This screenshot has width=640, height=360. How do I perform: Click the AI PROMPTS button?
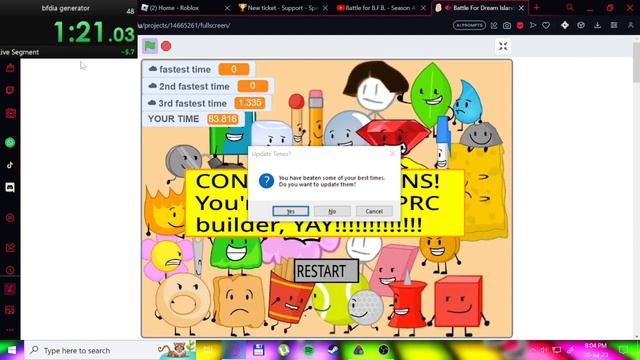[469, 25]
